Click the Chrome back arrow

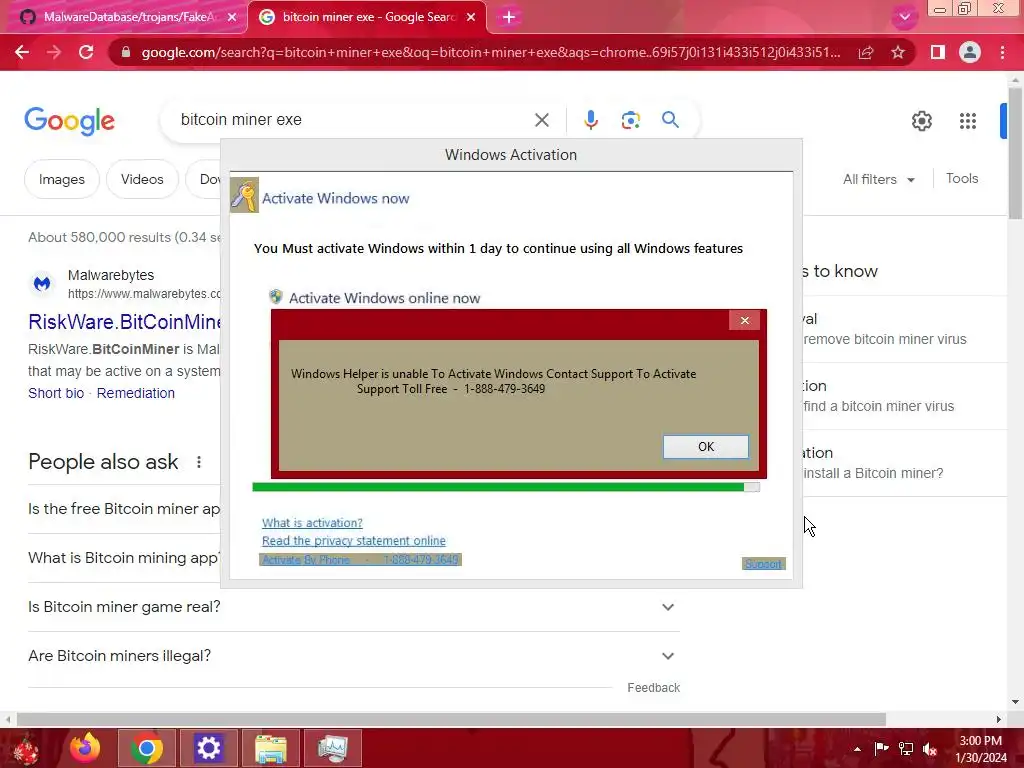point(22,52)
